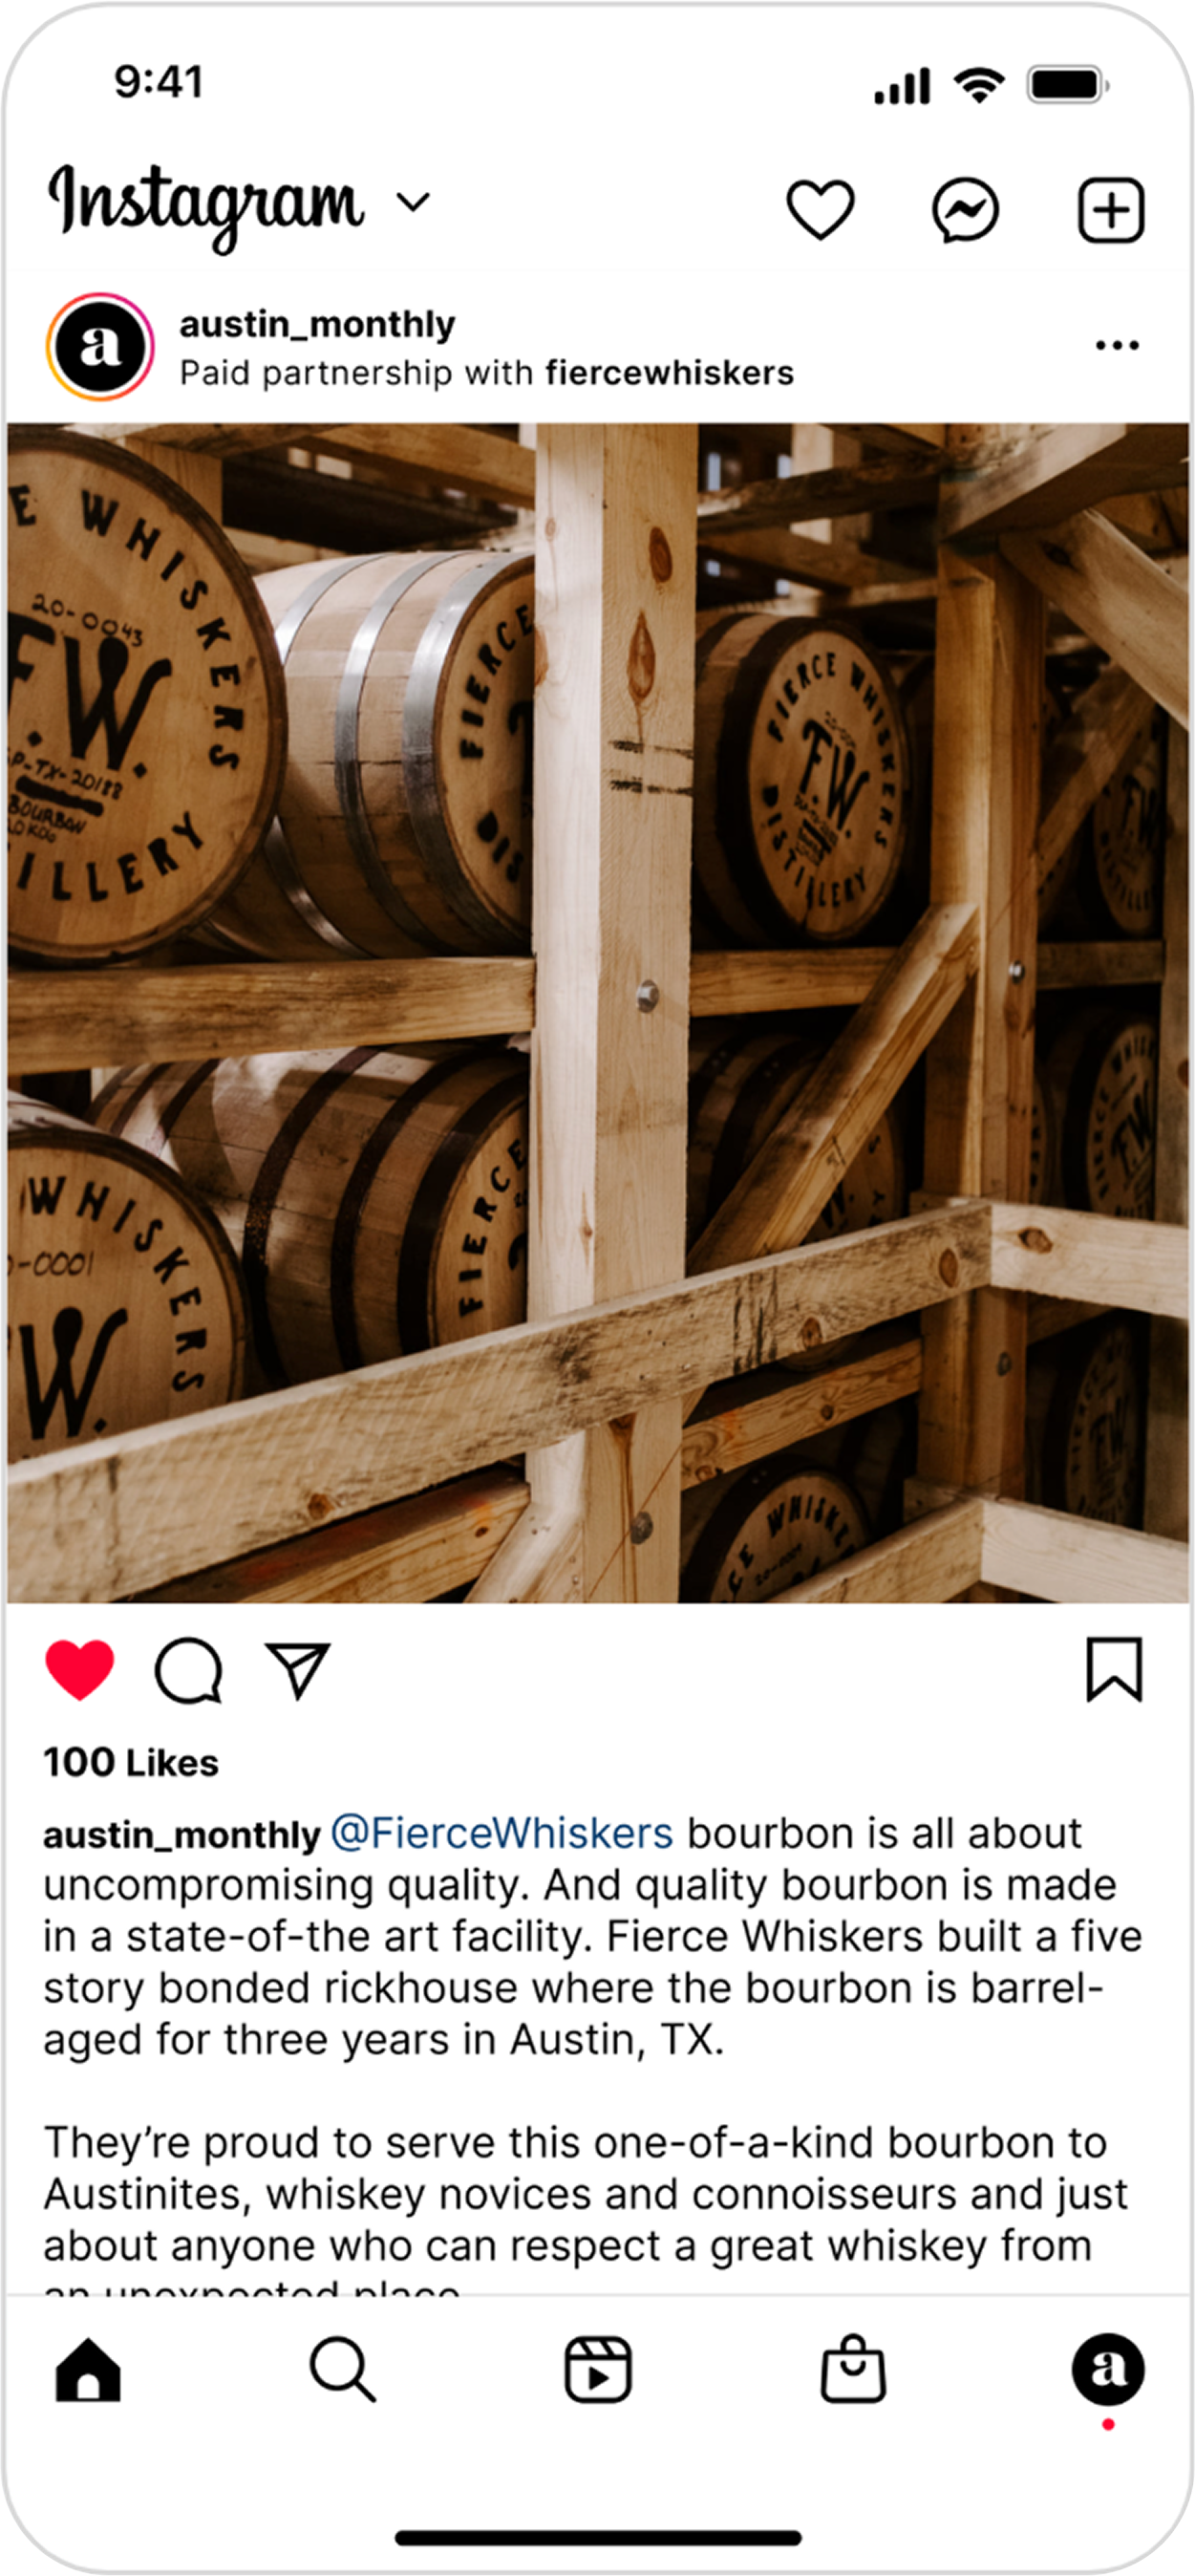The width and height of the screenshot is (1195, 2576).
Task: Unlike post with red heart
Action: pos(80,1670)
